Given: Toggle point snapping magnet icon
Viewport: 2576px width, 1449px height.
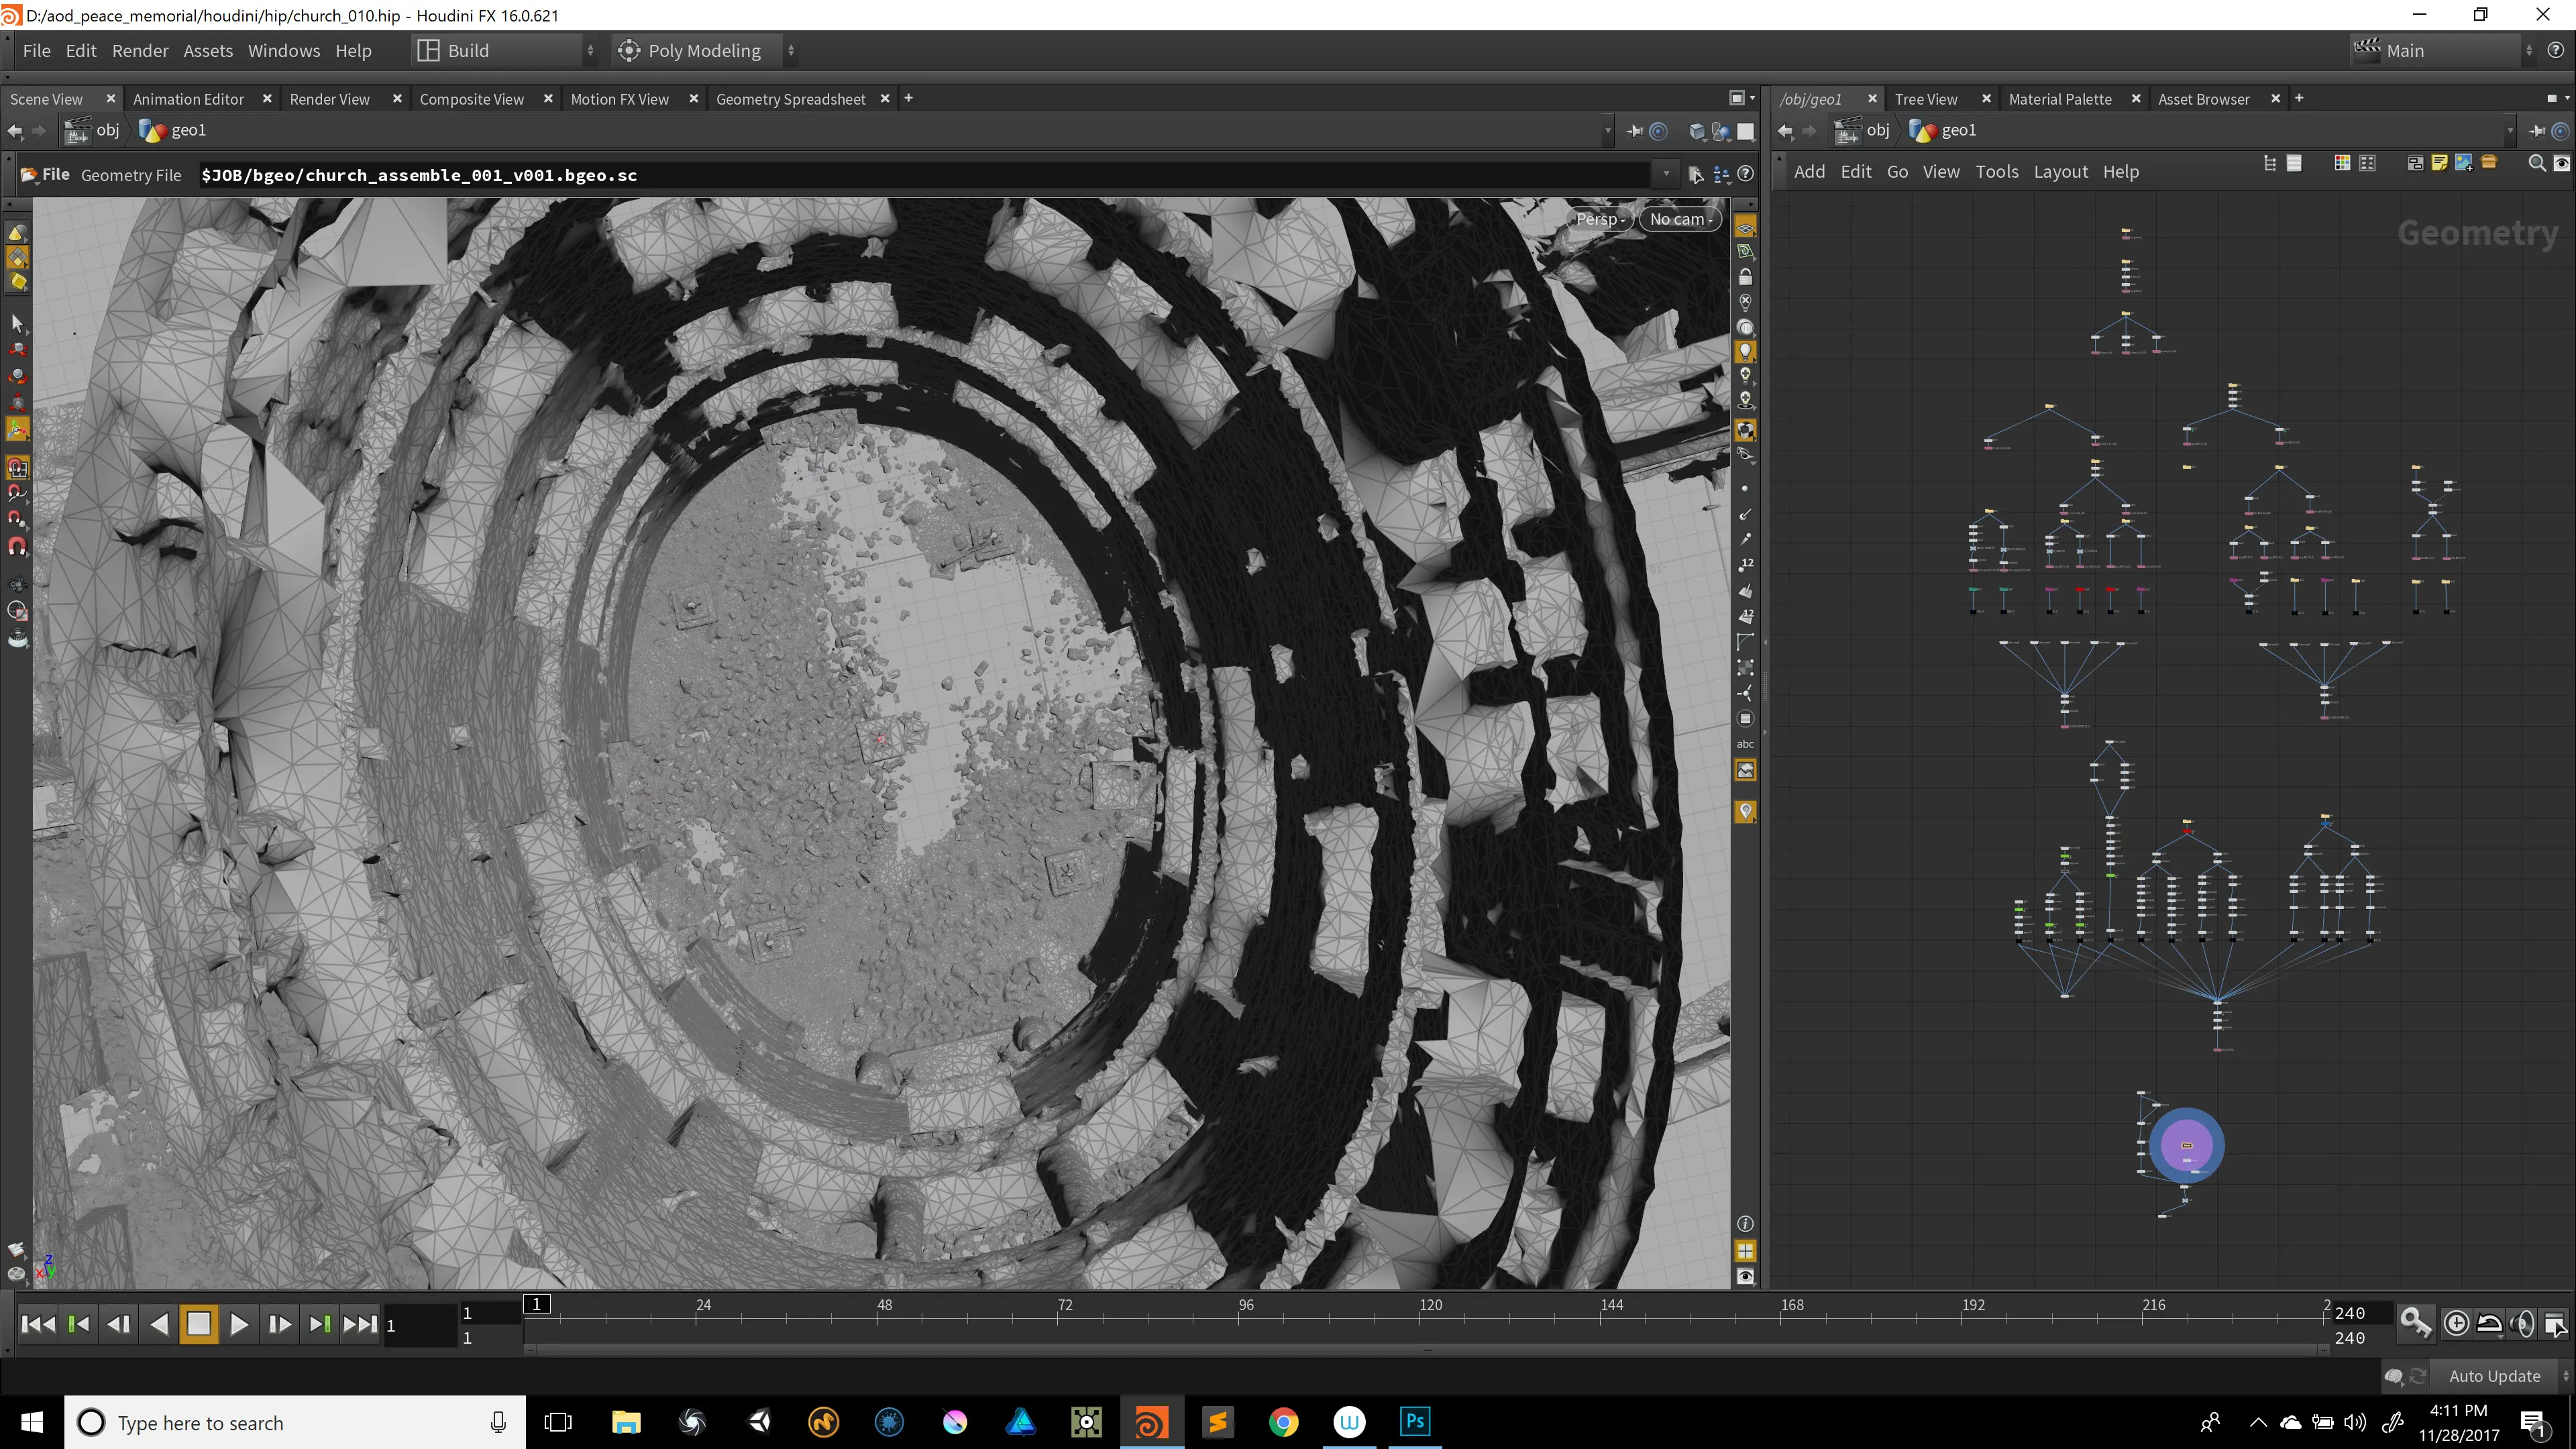Looking at the screenshot, I should pyautogui.click(x=17, y=519).
